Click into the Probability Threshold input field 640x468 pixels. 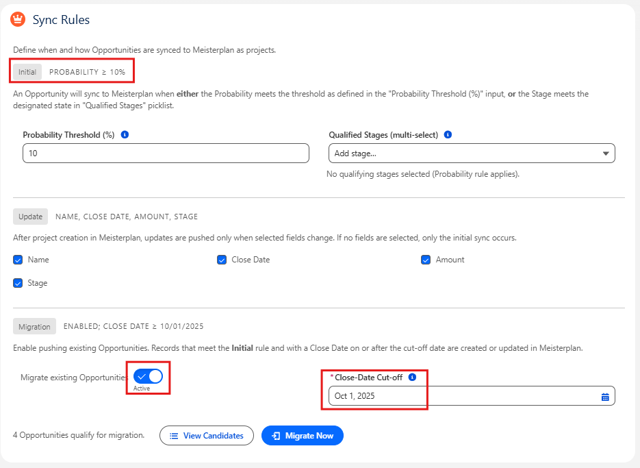tap(166, 153)
